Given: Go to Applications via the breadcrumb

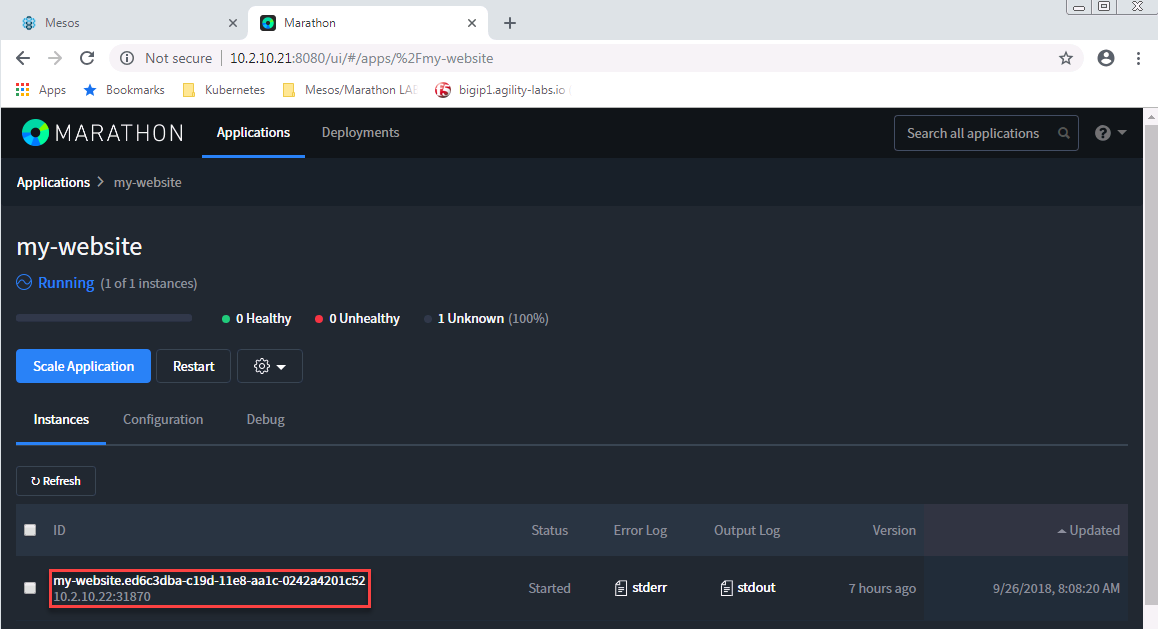Looking at the screenshot, I should point(53,182).
